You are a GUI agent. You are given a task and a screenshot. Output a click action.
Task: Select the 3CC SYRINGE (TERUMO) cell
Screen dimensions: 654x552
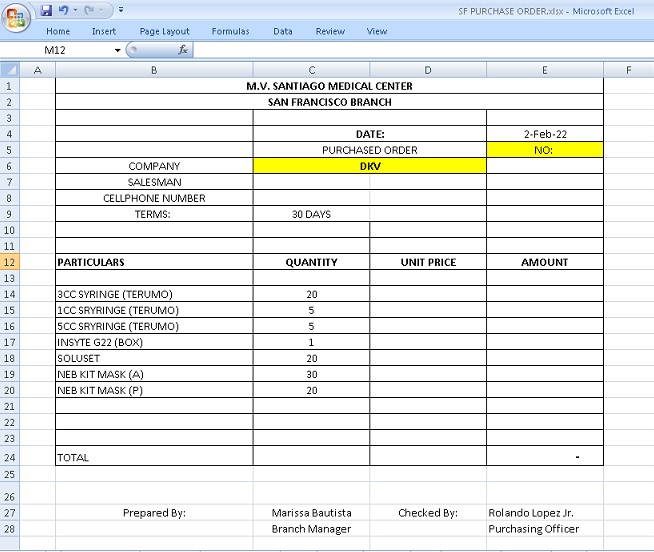[x=154, y=294]
